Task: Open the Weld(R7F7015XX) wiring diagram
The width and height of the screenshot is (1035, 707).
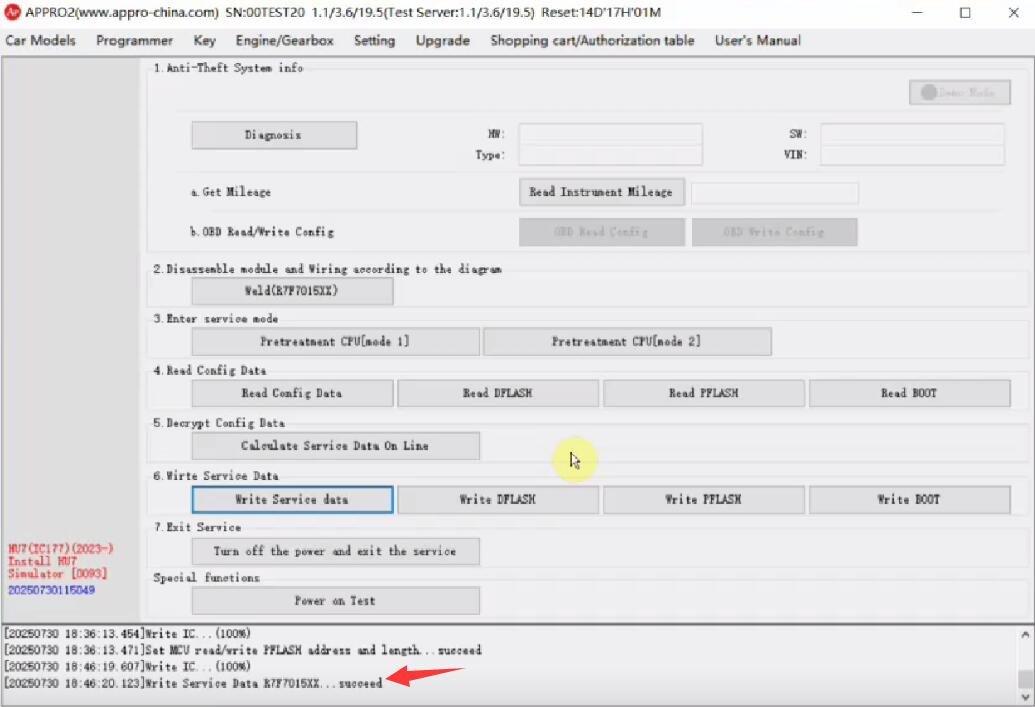Action: click(x=292, y=291)
